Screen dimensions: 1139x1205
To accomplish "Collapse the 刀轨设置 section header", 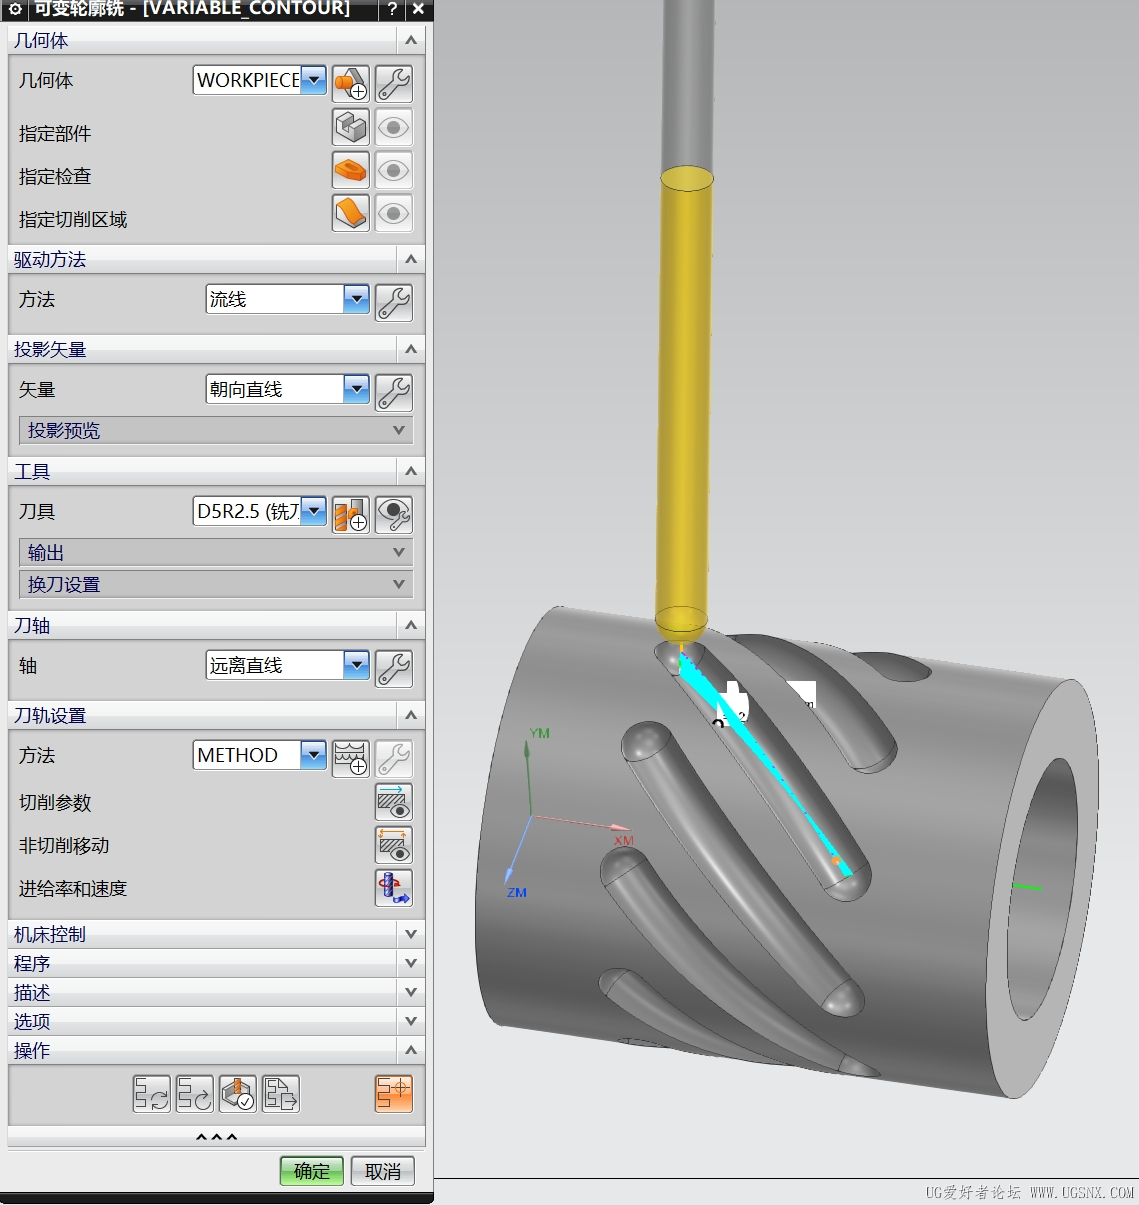I will click(216, 716).
